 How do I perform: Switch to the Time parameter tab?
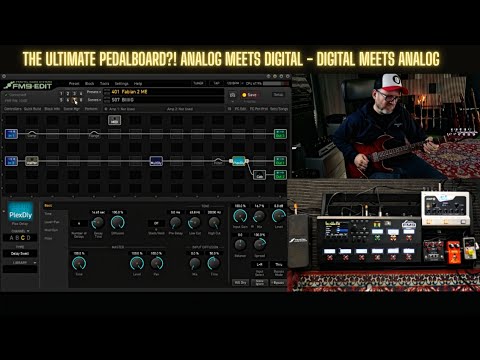coord(48,214)
